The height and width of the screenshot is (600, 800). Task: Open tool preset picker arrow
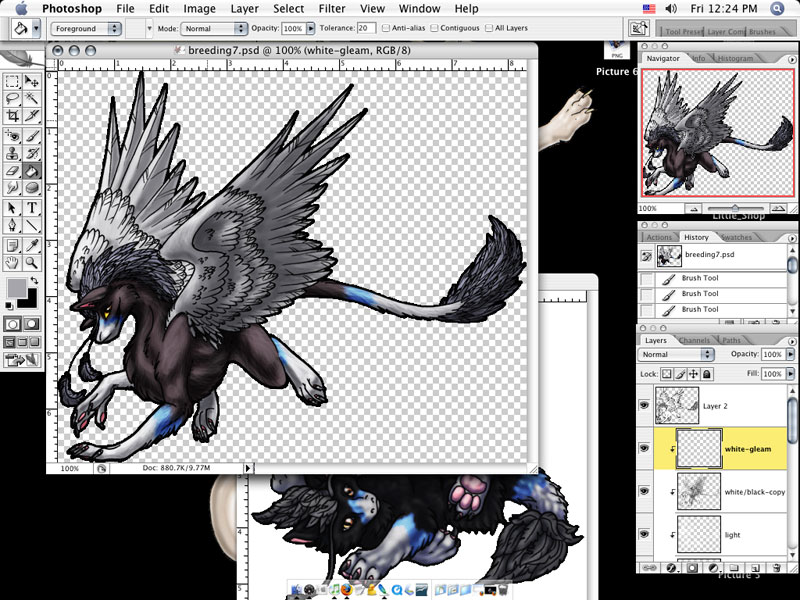click(x=36, y=28)
